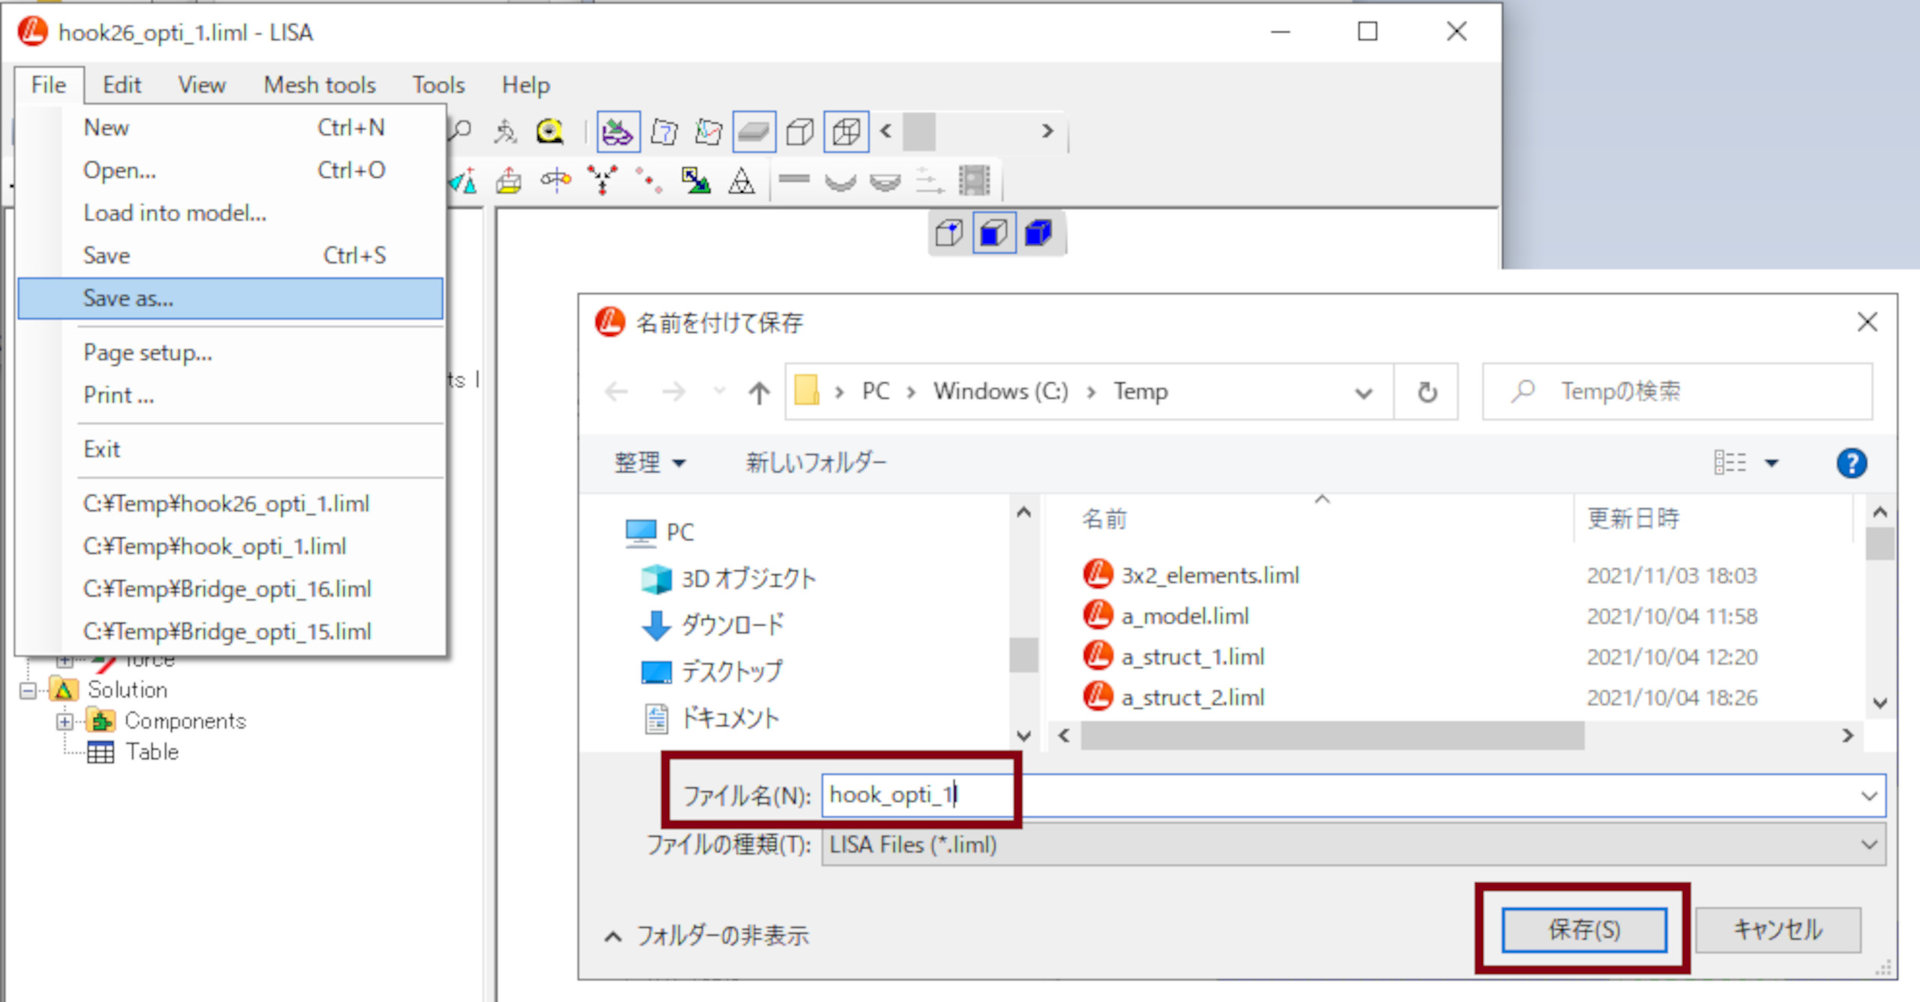This screenshot has height=1002, width=1920.
Task: Click the 保存(S) save button
Action: tap(1584, 930)
